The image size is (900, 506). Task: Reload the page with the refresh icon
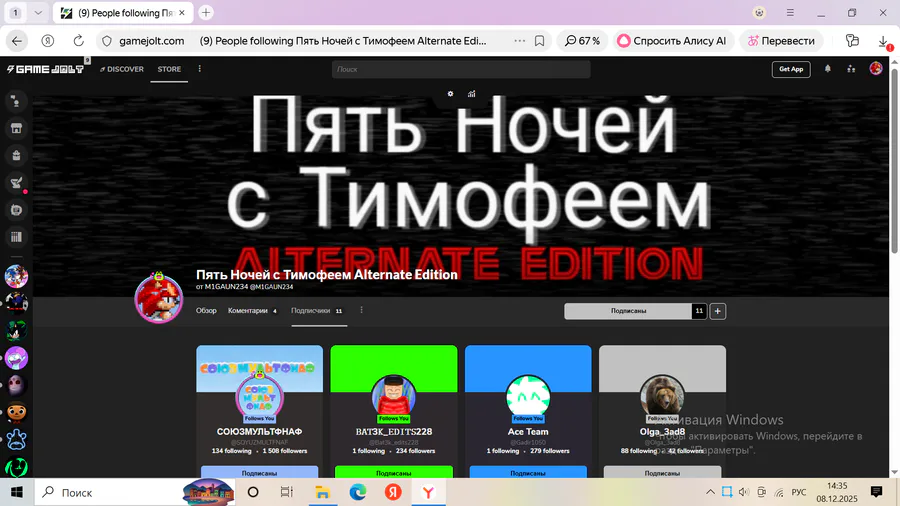(x=79, y=41)
